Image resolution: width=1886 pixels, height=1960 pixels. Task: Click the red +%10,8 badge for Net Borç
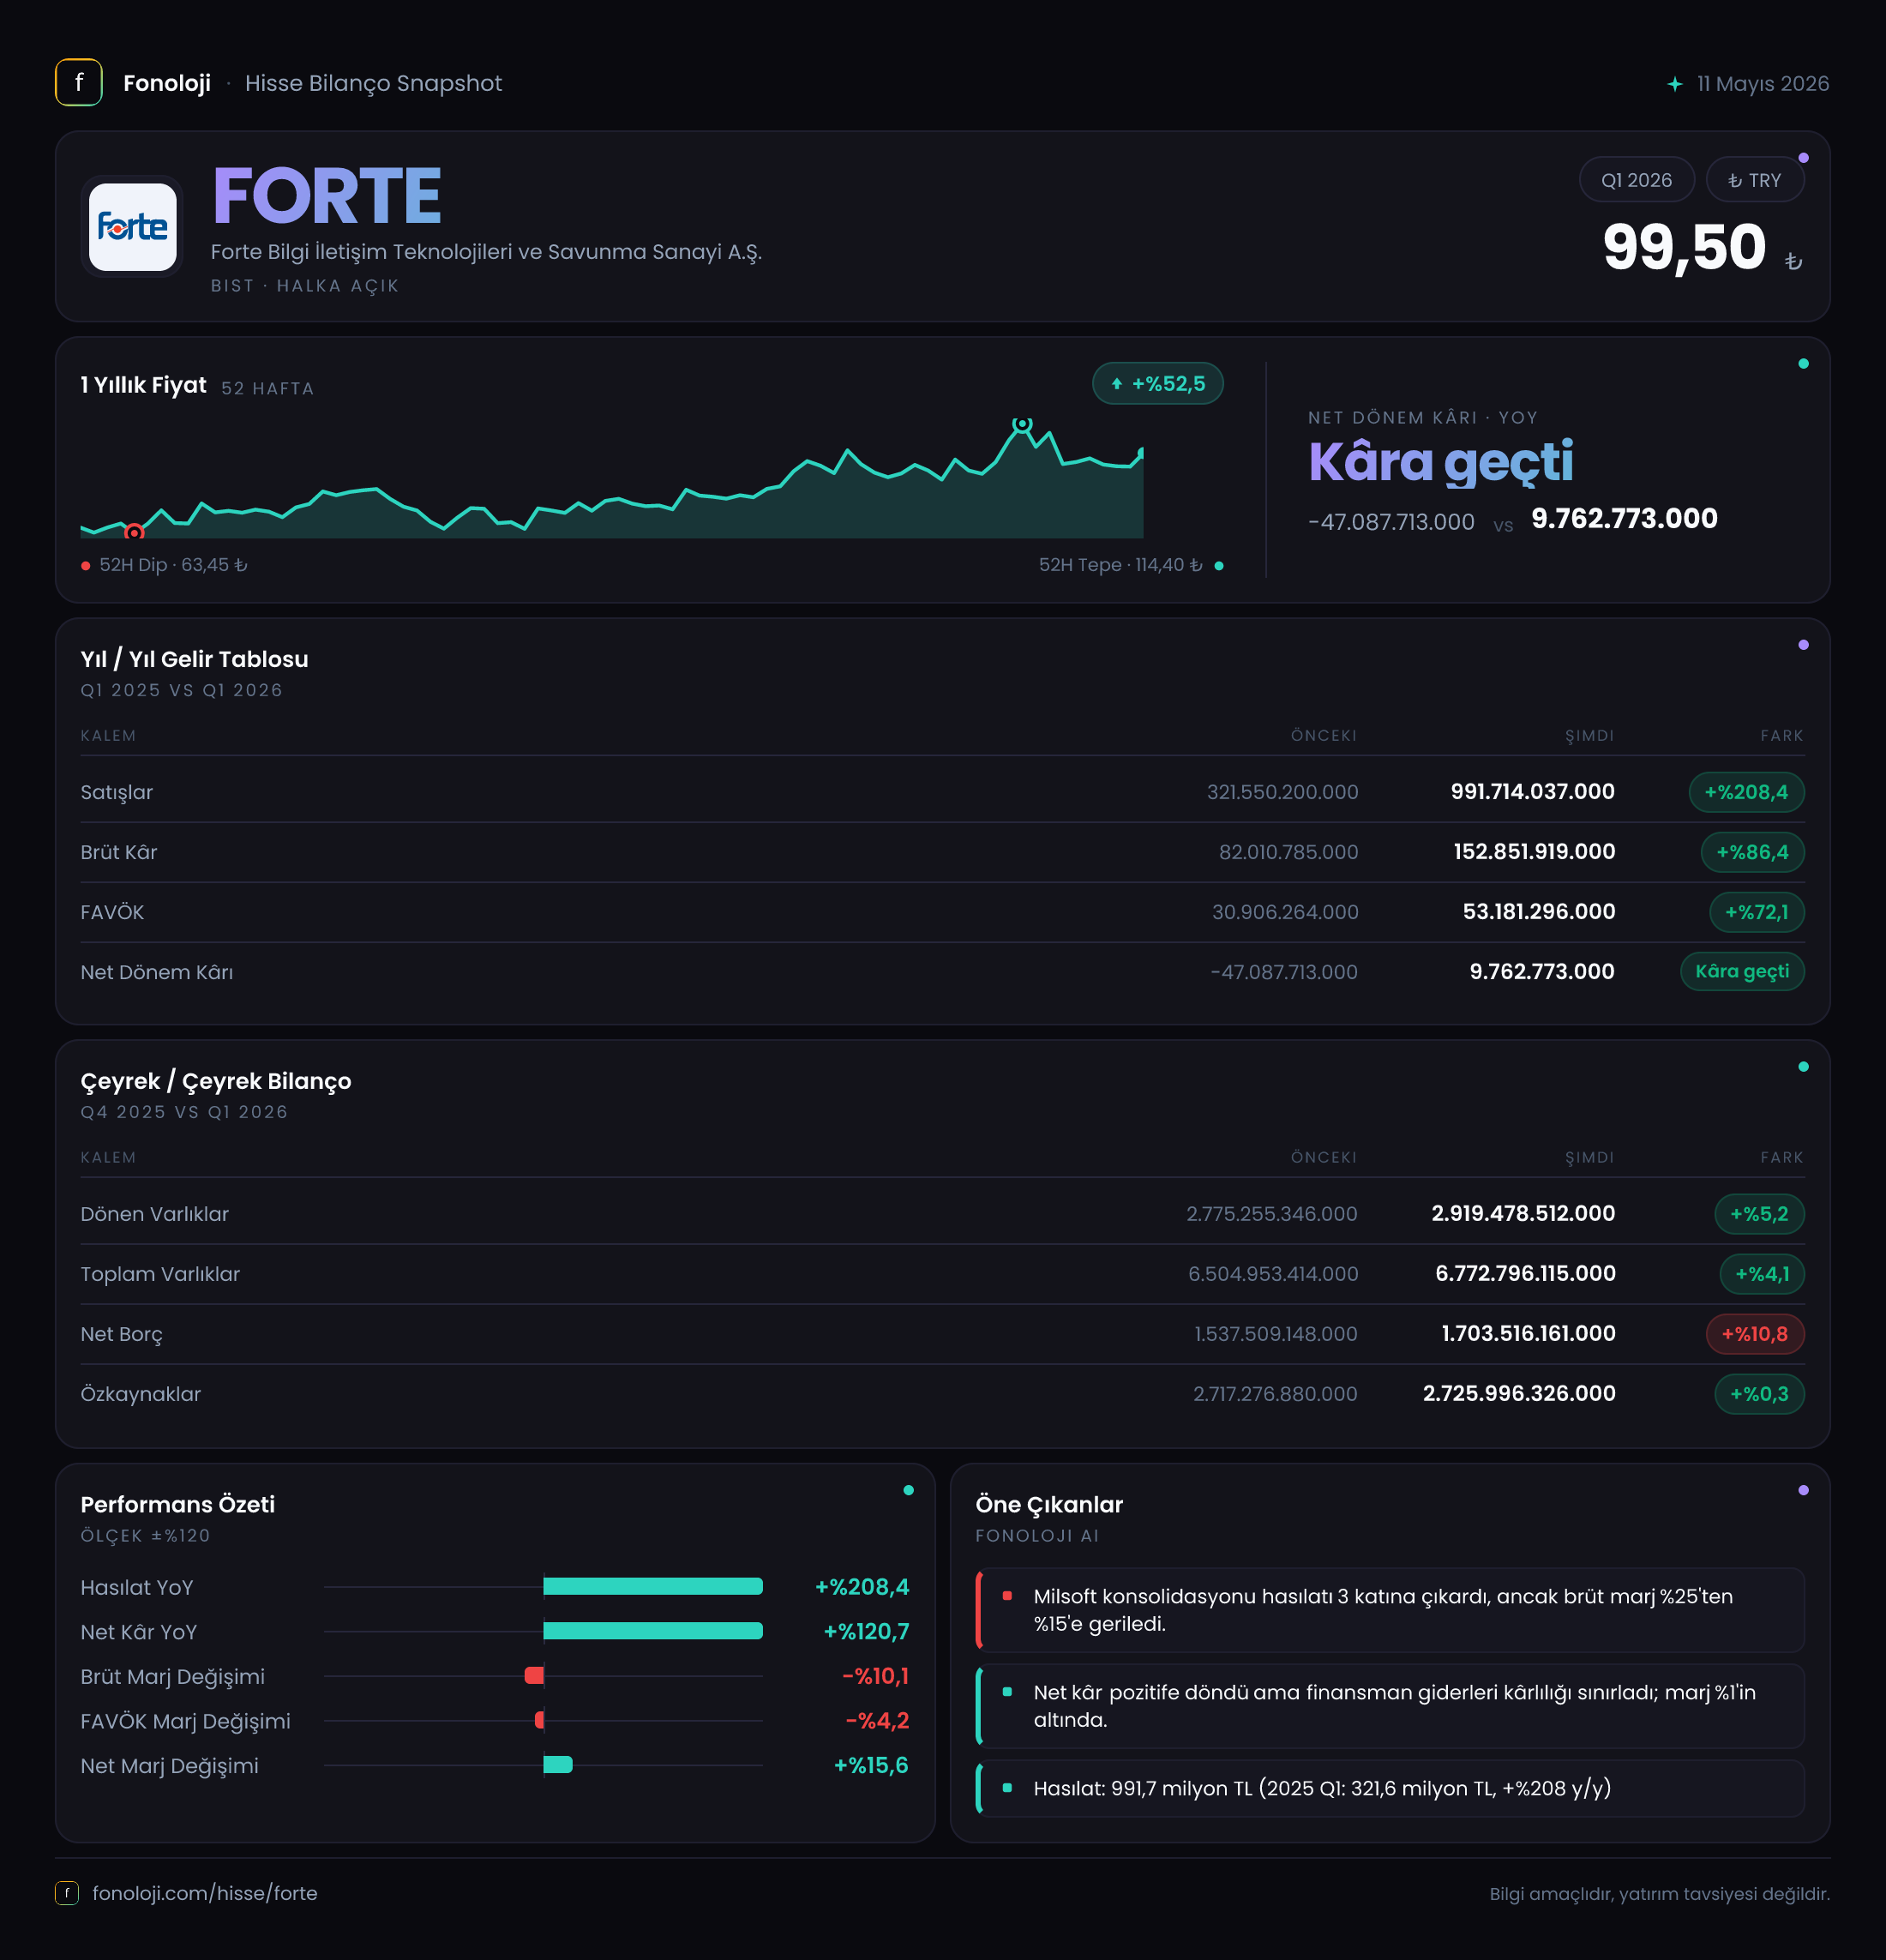1754,1334
